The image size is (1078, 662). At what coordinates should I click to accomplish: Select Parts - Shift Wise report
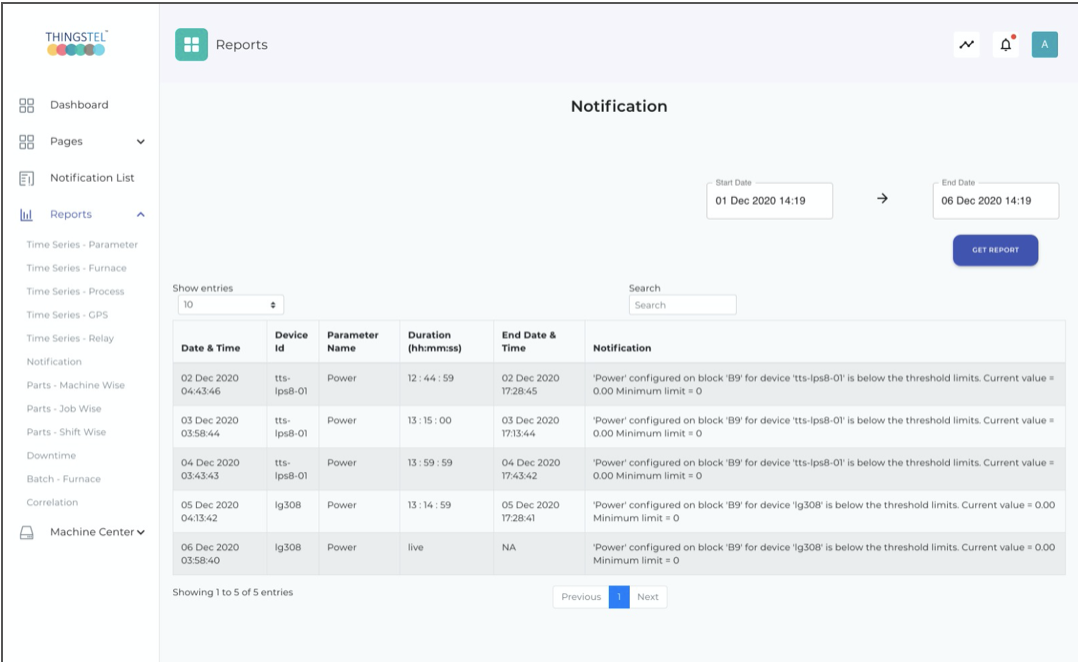coord(66,432)
